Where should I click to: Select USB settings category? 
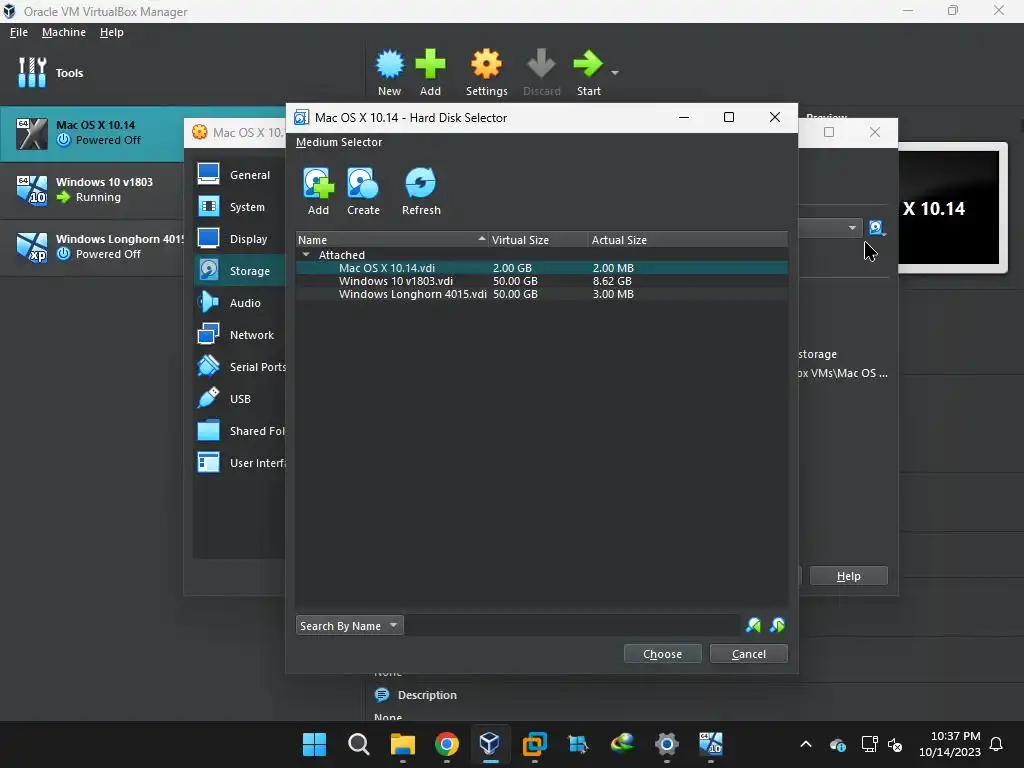pyautogui.click(x=240, y=398)
